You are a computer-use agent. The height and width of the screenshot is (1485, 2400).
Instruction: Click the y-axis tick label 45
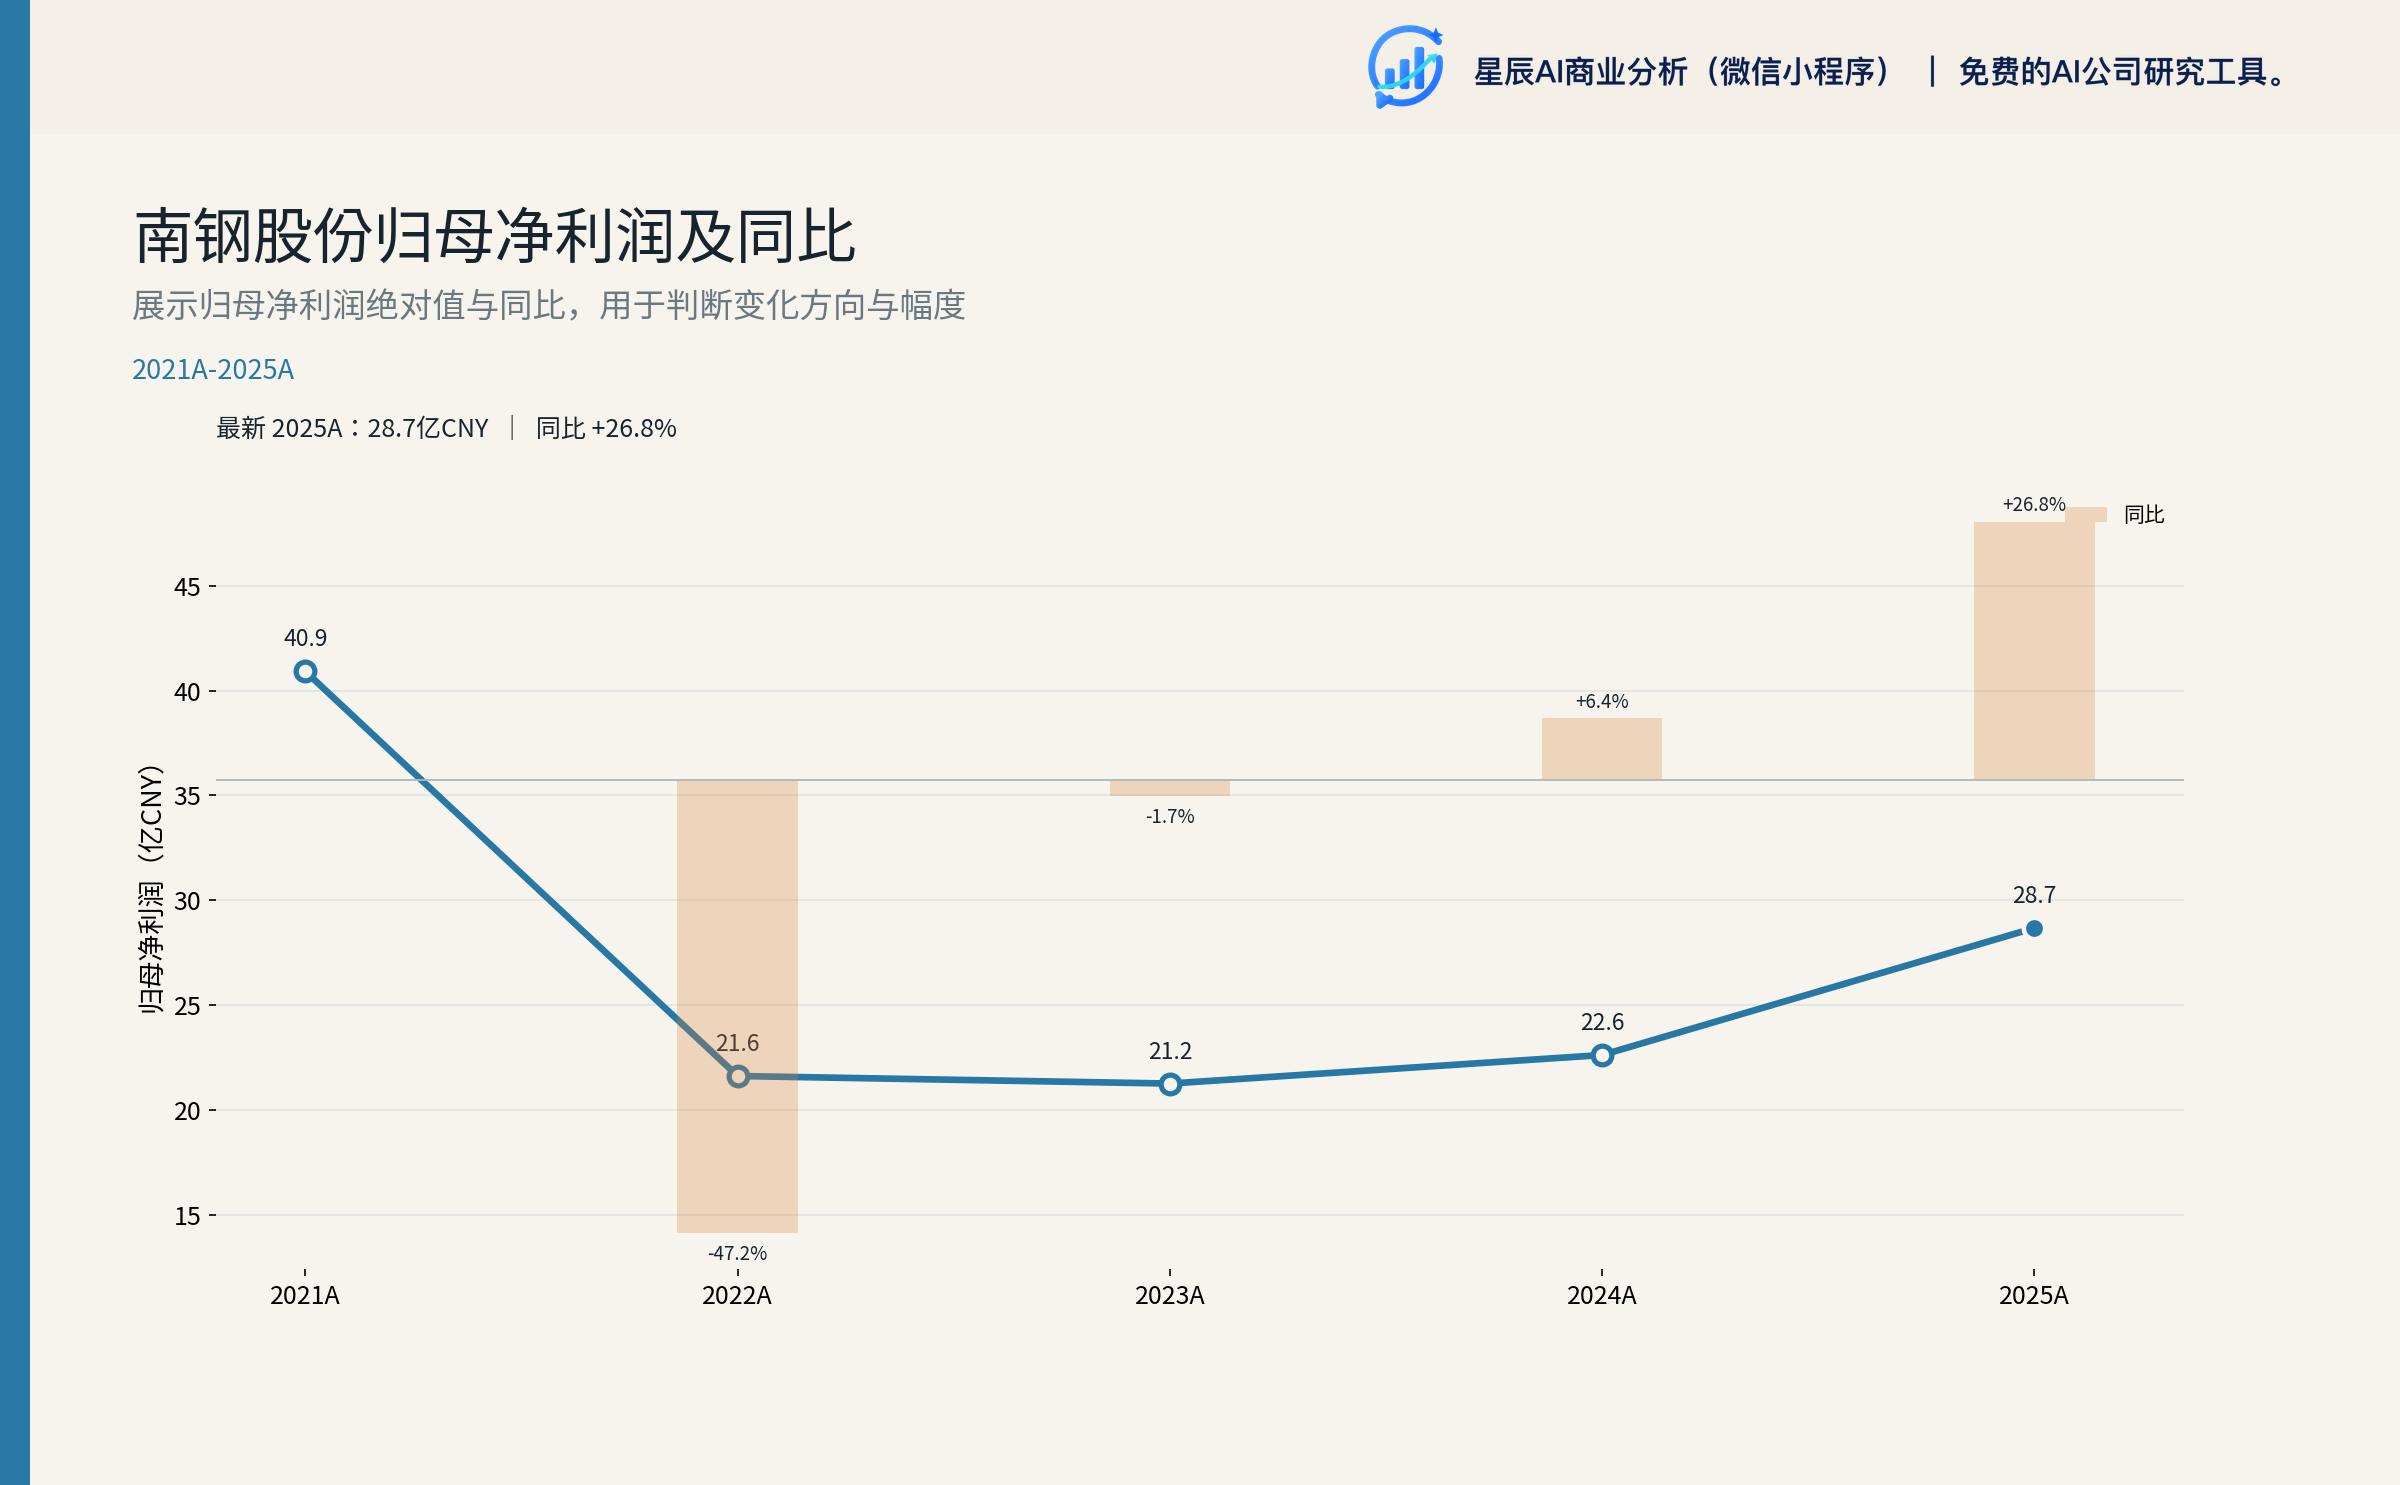point(187,587)
